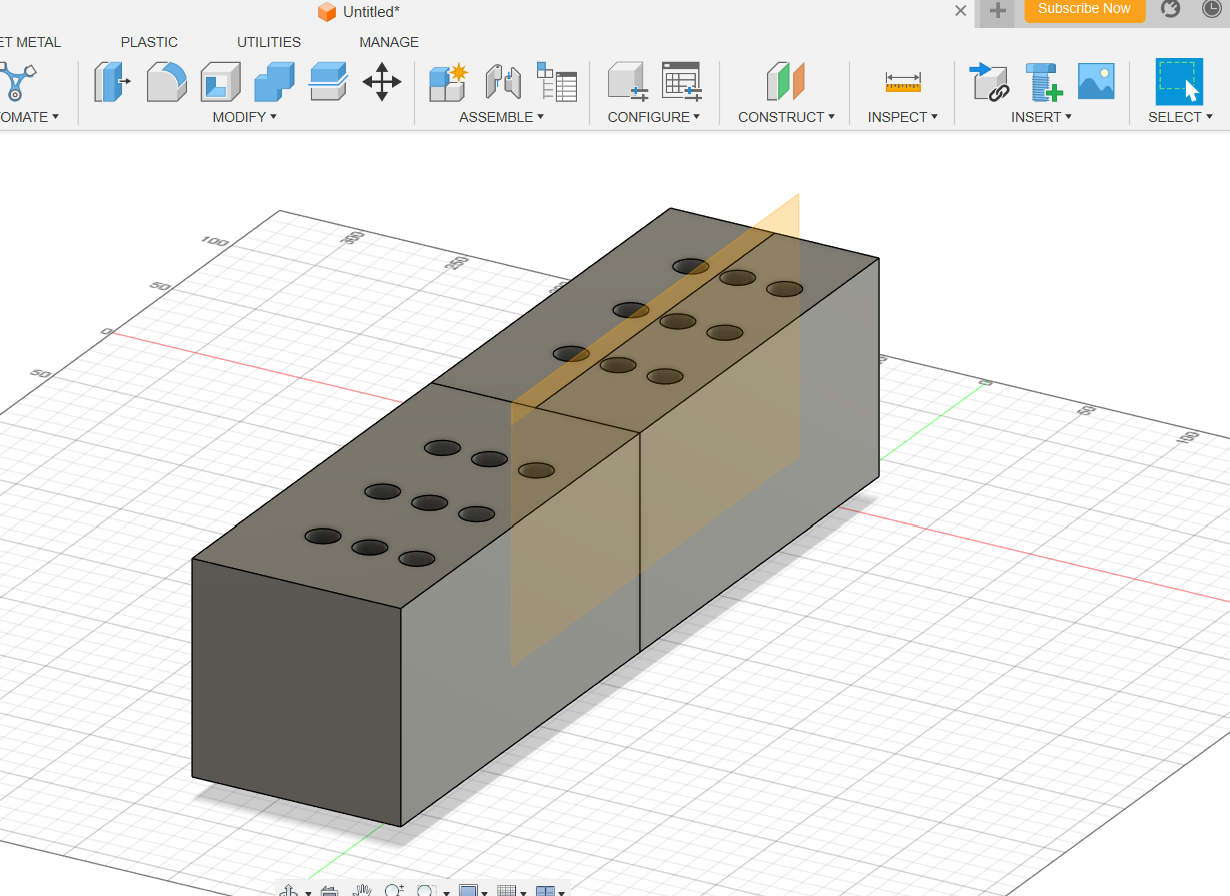This screenshot has width=1230, height=896.
Task: Click the Look At navigation icon
Action: click(x=329, y=890)
